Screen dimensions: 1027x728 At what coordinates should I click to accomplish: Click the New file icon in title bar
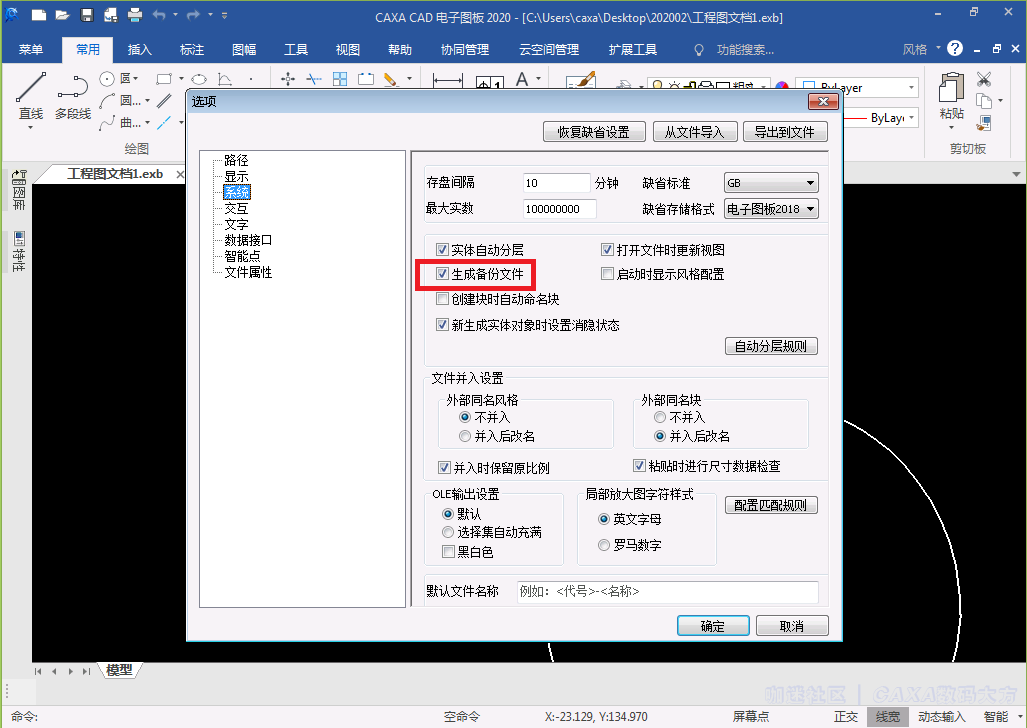(39, 14)
